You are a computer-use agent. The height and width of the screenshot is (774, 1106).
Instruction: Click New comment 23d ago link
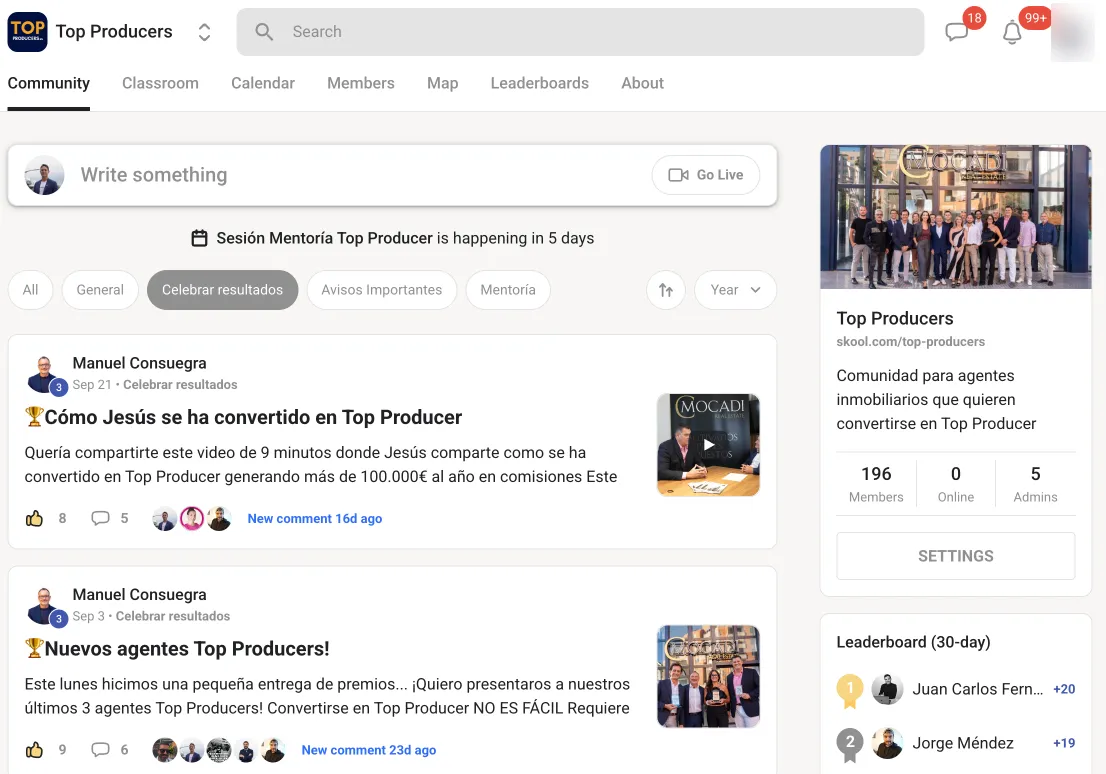369,750
